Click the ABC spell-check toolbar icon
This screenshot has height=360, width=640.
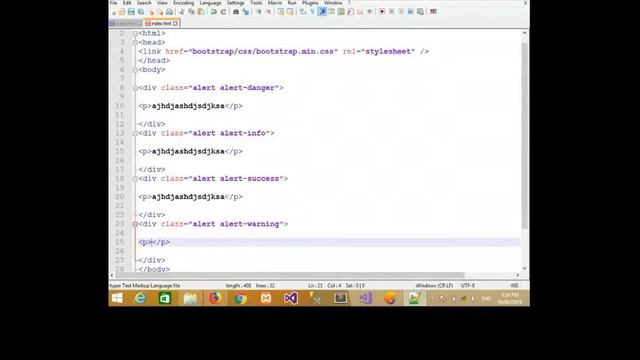(433, 12)
